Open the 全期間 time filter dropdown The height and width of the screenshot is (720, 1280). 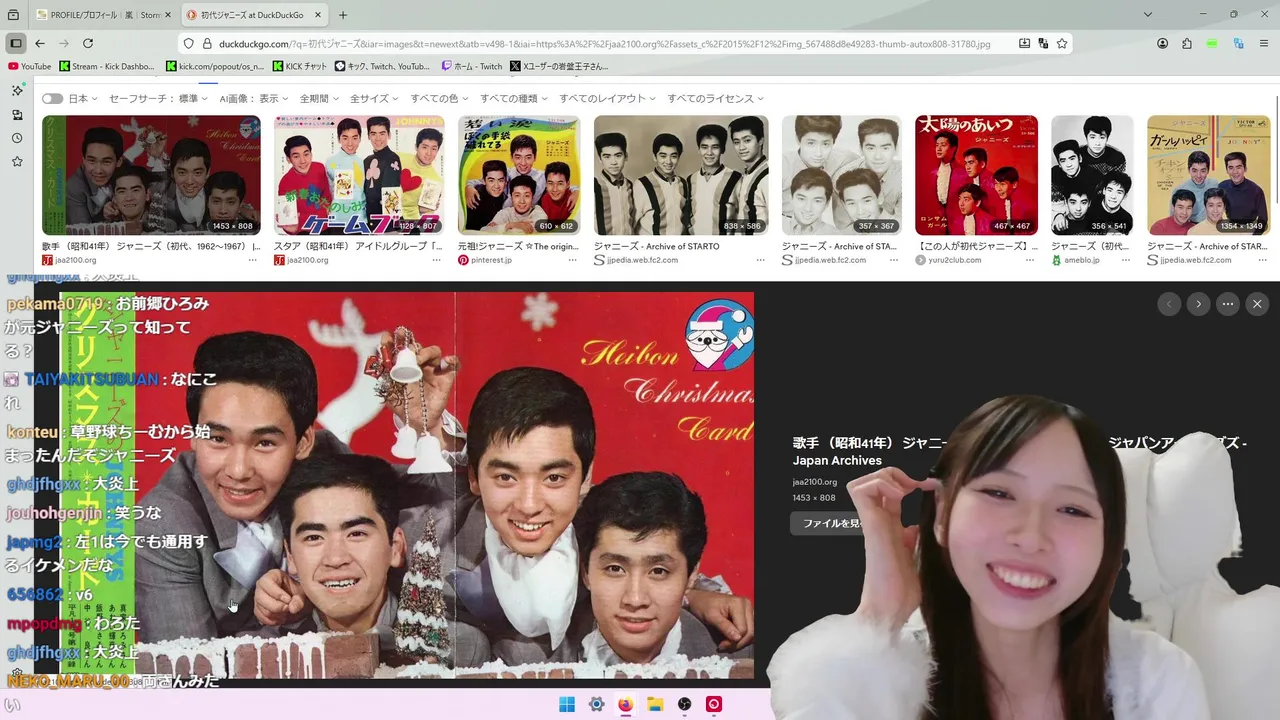pyautogui.click(x=319, y=98)
